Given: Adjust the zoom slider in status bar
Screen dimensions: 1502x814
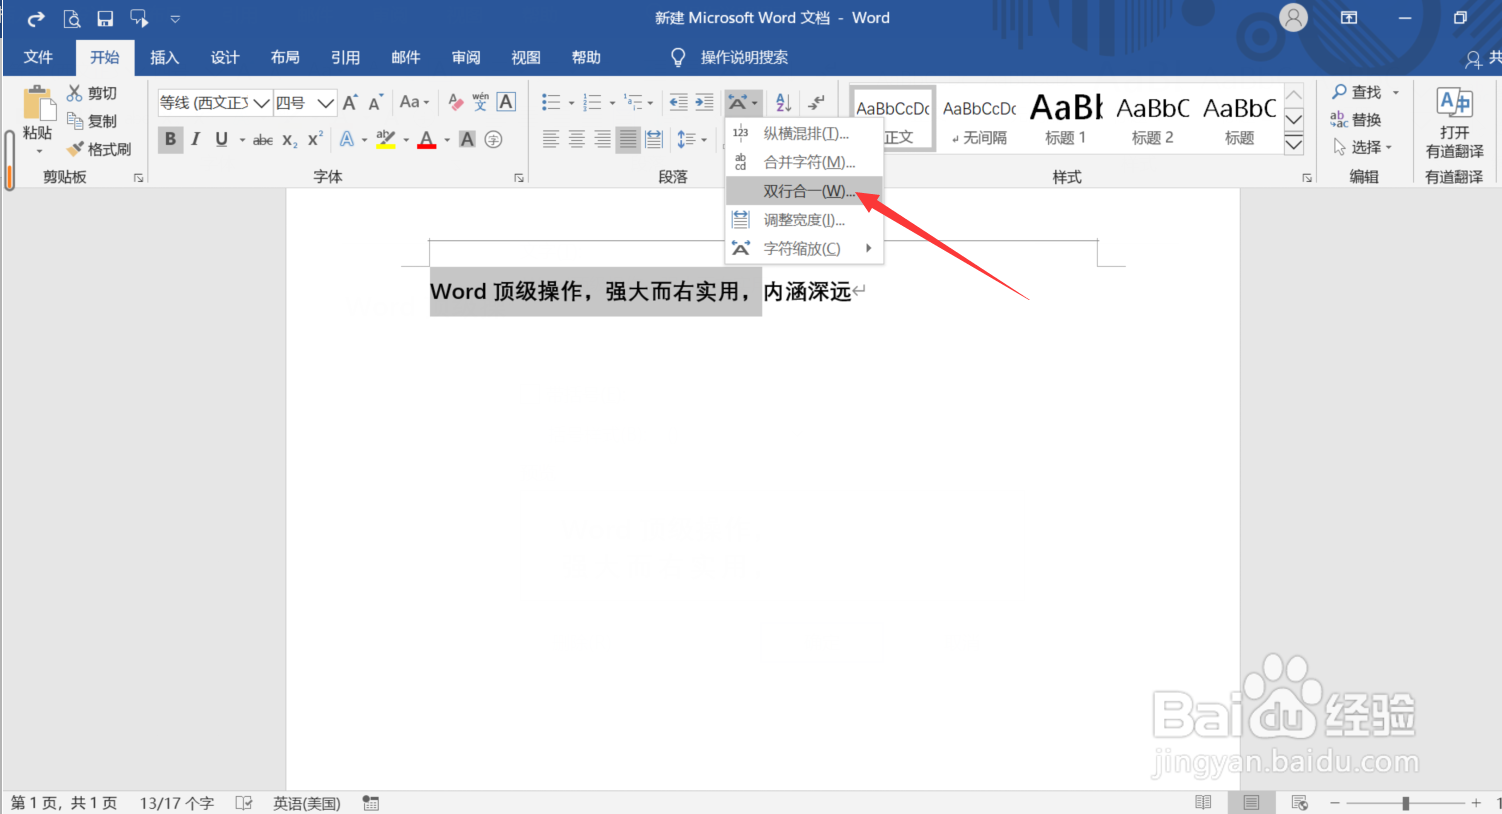Looking at the screenshot, I should tap(1405, 803).
